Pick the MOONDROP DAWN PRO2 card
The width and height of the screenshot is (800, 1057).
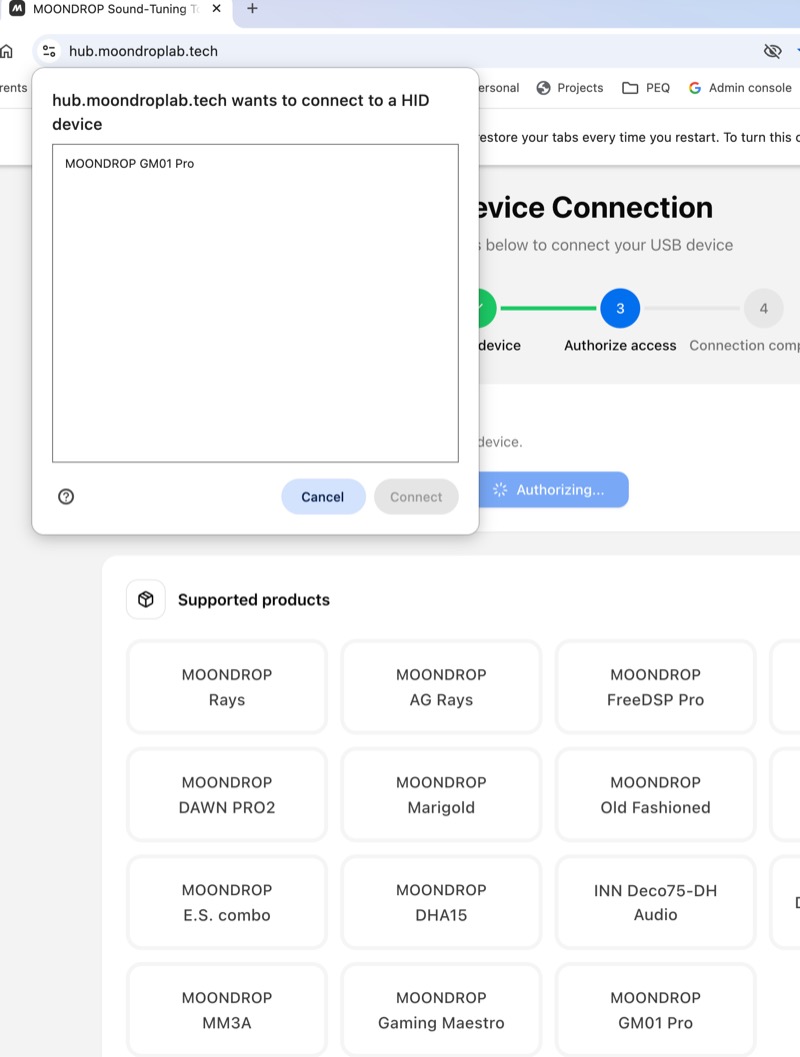point(227,795)
